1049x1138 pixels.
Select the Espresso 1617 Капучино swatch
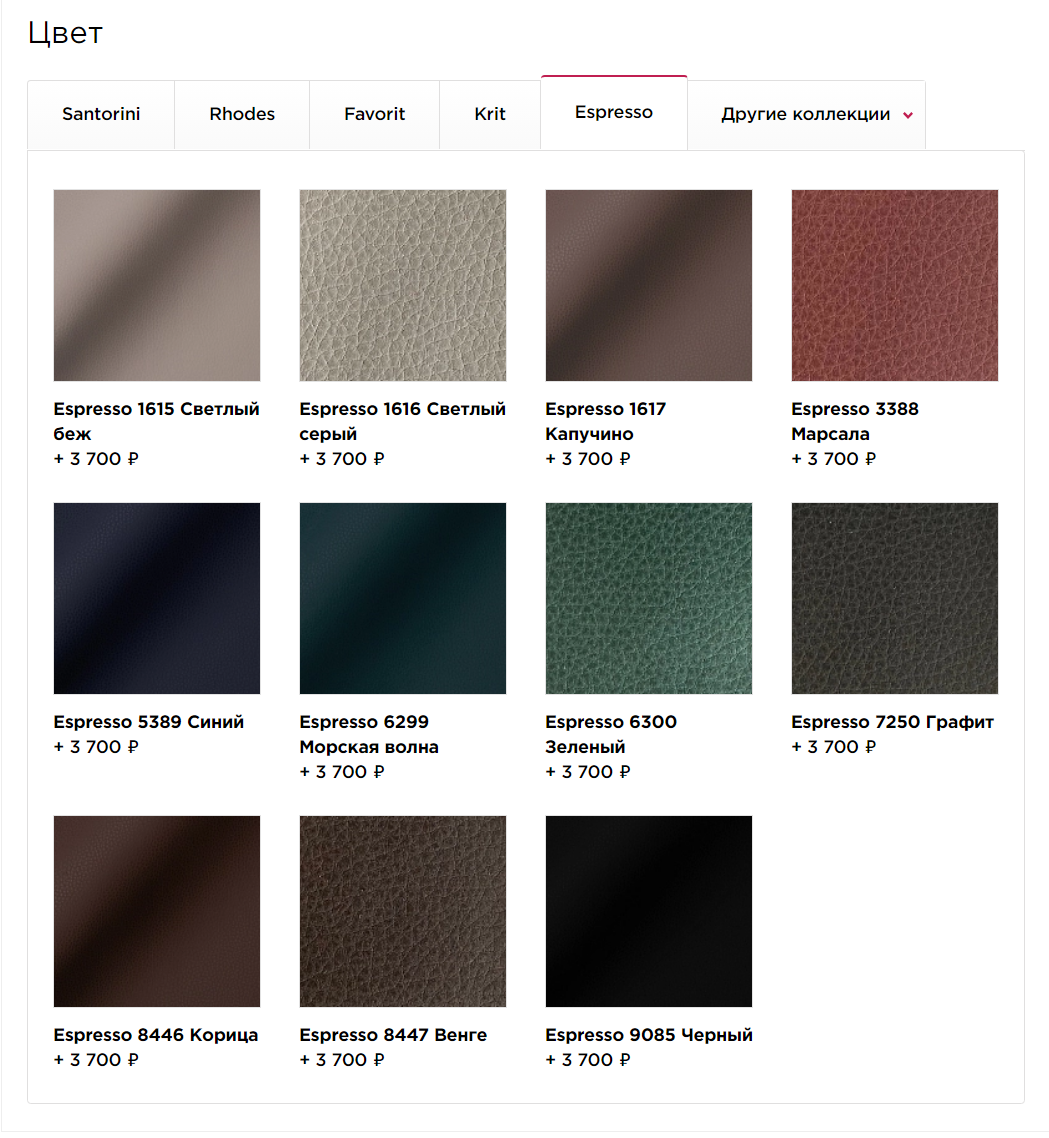pyautogui.click(x=649, y=285)
